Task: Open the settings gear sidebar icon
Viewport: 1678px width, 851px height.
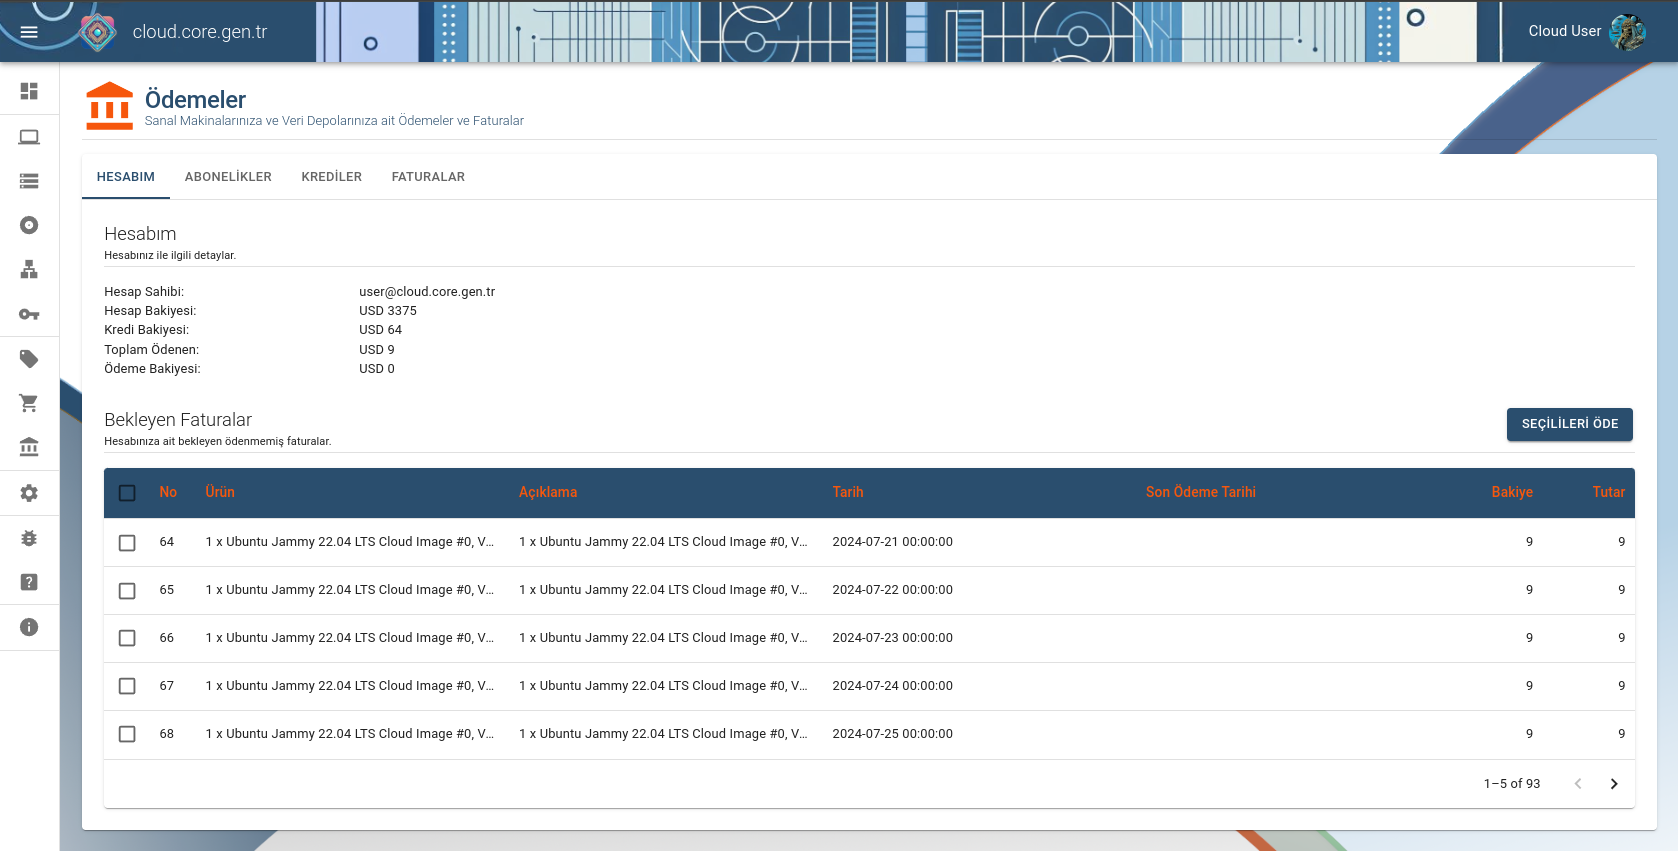Action: click(29, 493)
